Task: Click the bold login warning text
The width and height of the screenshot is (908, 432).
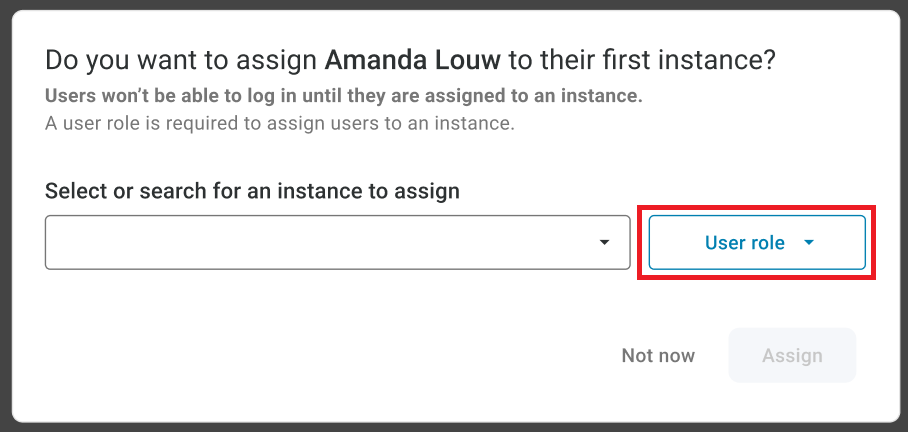Action: [x=343, y=97]
